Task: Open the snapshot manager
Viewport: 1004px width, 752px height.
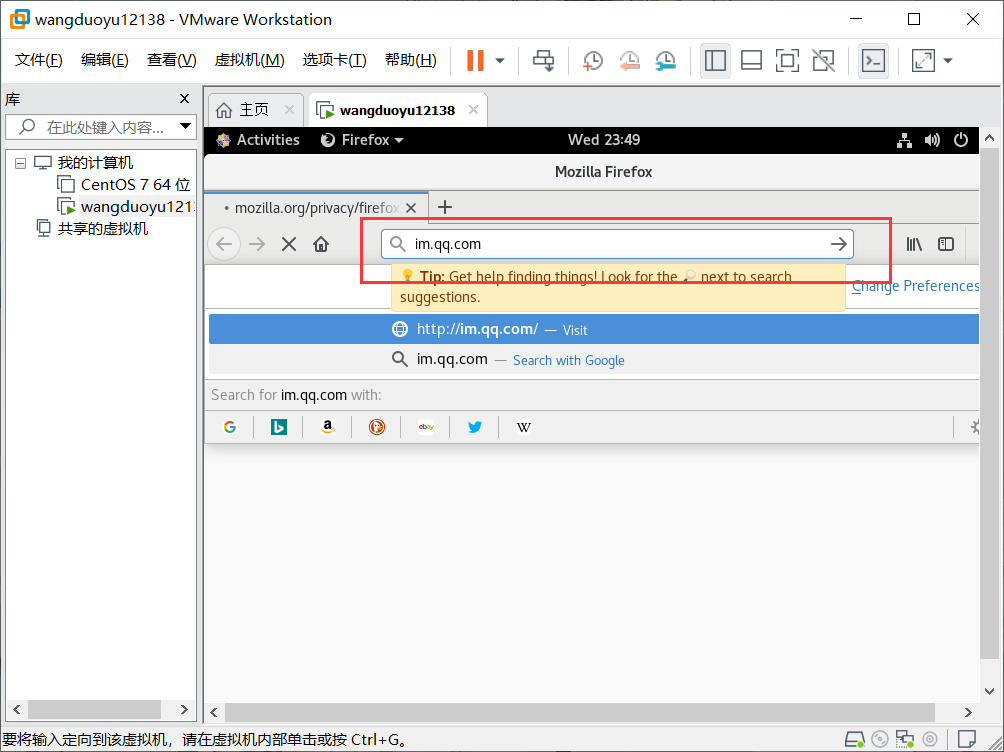Action: [665, 60]
